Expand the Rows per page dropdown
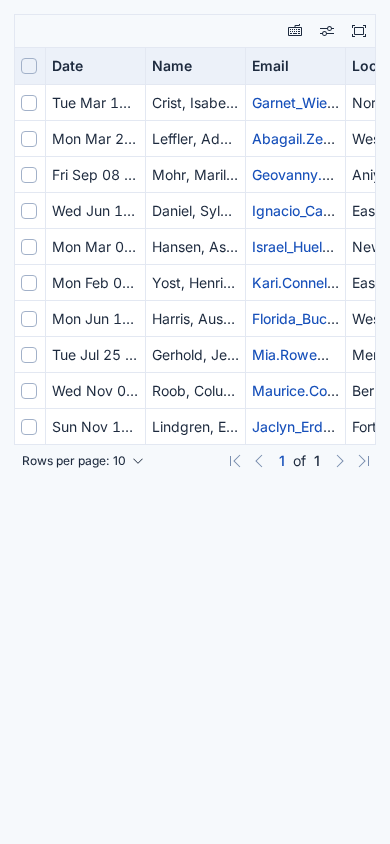Screen dimensions: 390x844 pyautogui.click(x=83, y=461)
